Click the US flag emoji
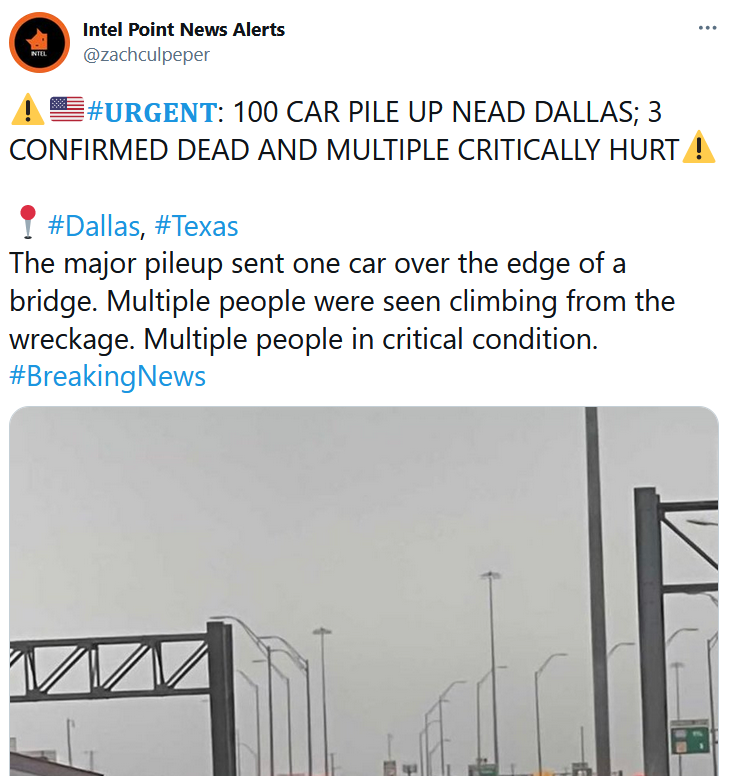Image resolution: width=732 pixels, height=776 pixels. [67, 109]
